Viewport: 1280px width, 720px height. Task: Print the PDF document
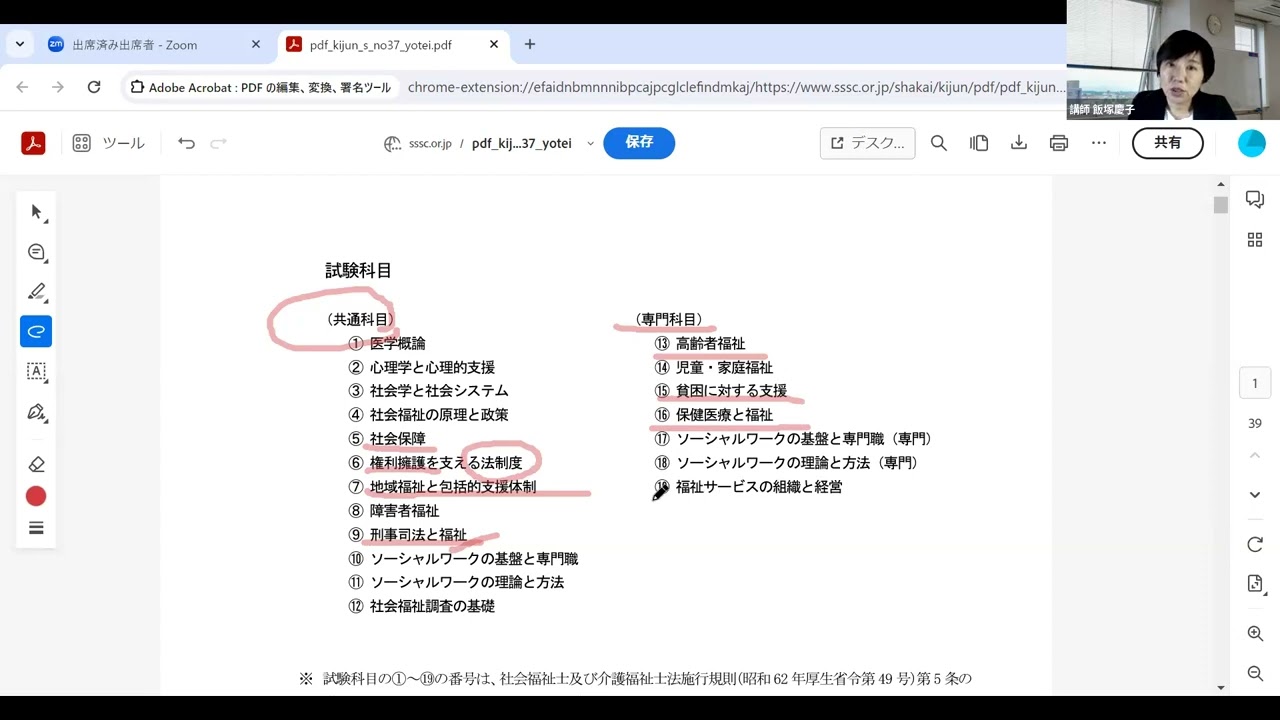click(x=1059, y=143)
